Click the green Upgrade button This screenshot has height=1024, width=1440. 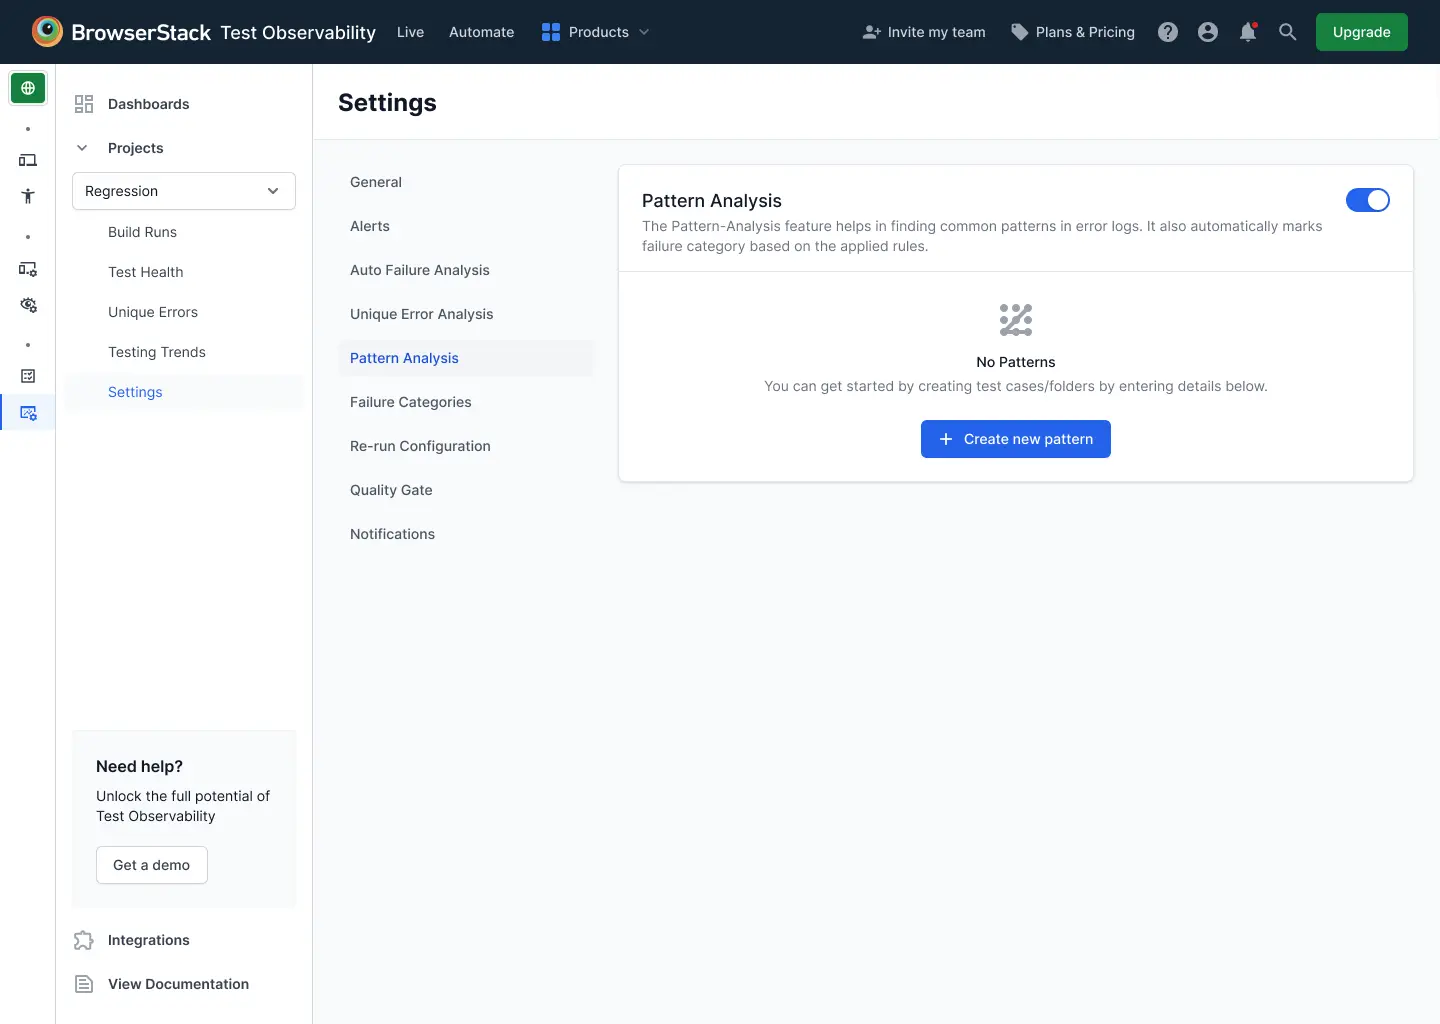[1362, 32]
